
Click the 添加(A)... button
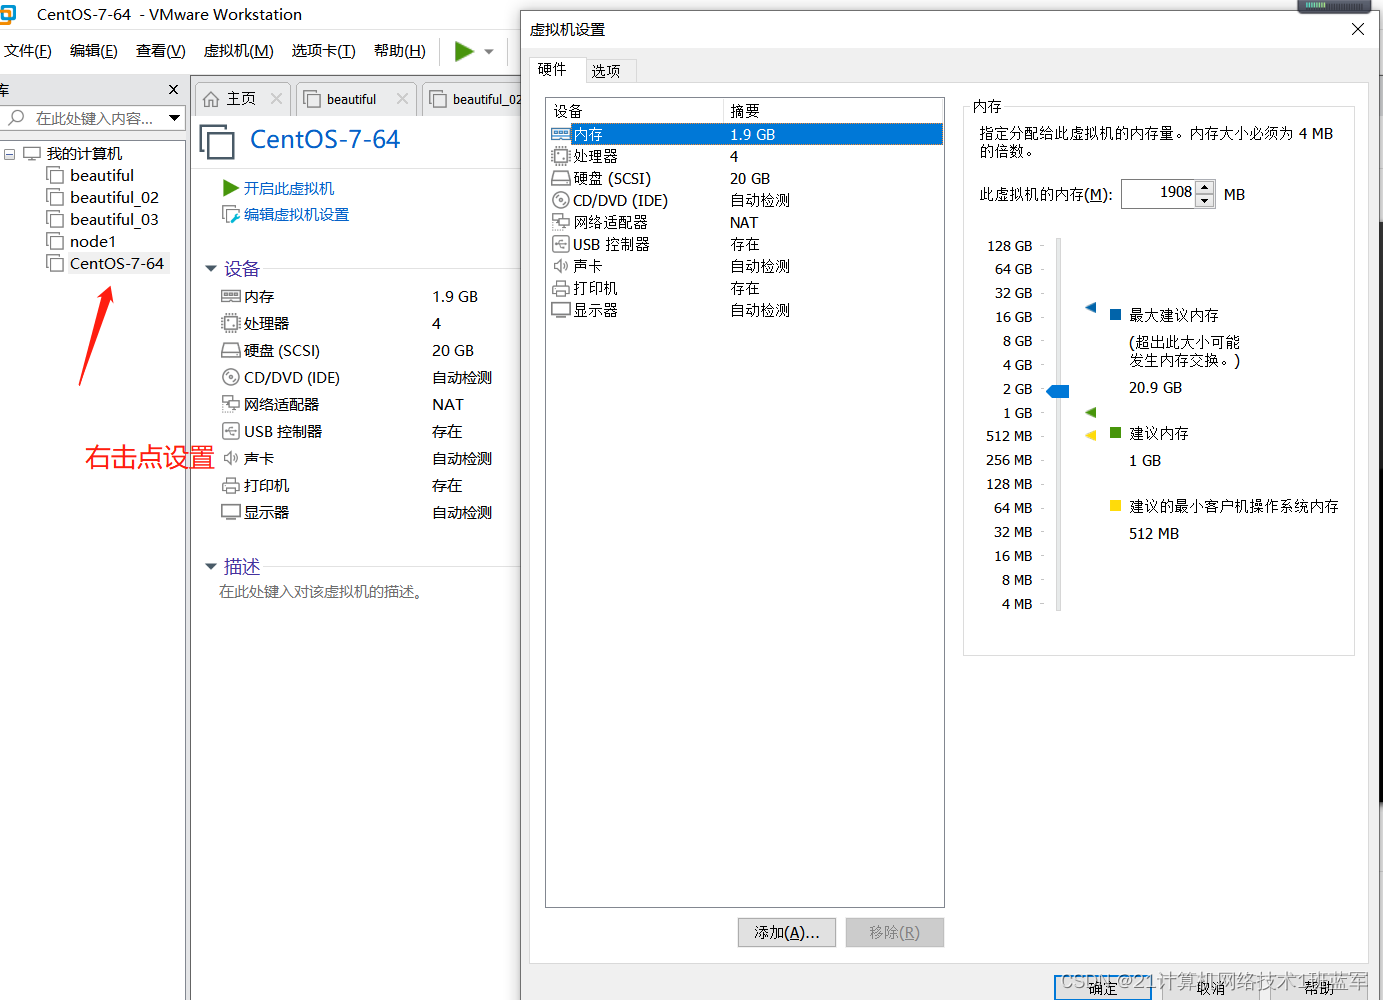click(x=787, y=932)
